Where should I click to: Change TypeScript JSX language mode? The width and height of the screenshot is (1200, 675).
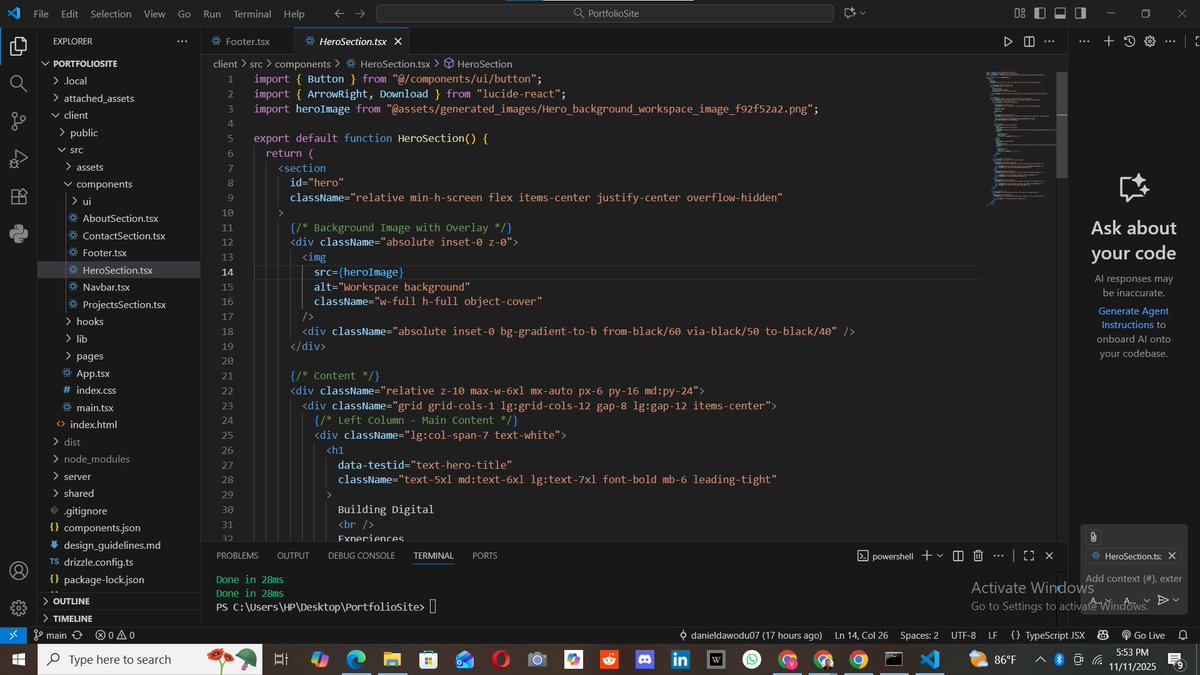click(1048, 635)
